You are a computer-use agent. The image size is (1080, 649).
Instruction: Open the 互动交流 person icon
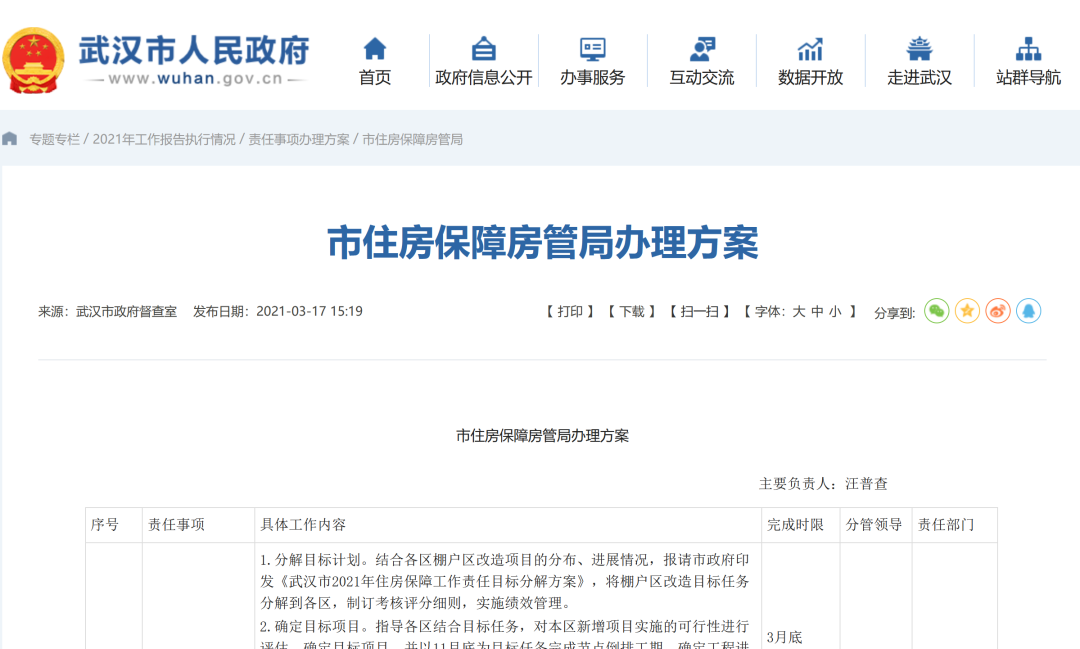click(702, 48)
